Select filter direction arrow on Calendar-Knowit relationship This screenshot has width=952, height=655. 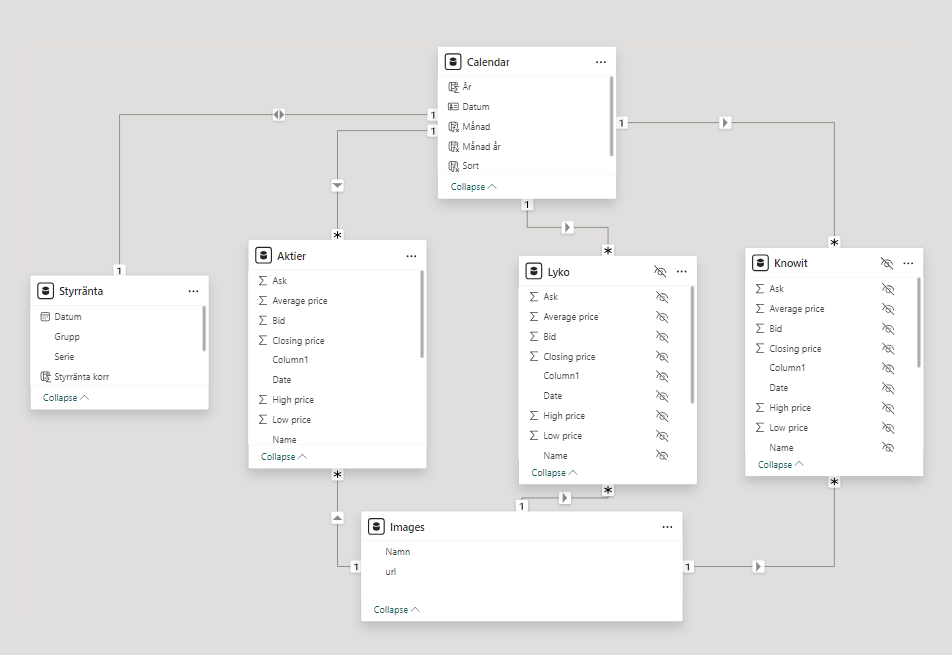pos(725,123)
